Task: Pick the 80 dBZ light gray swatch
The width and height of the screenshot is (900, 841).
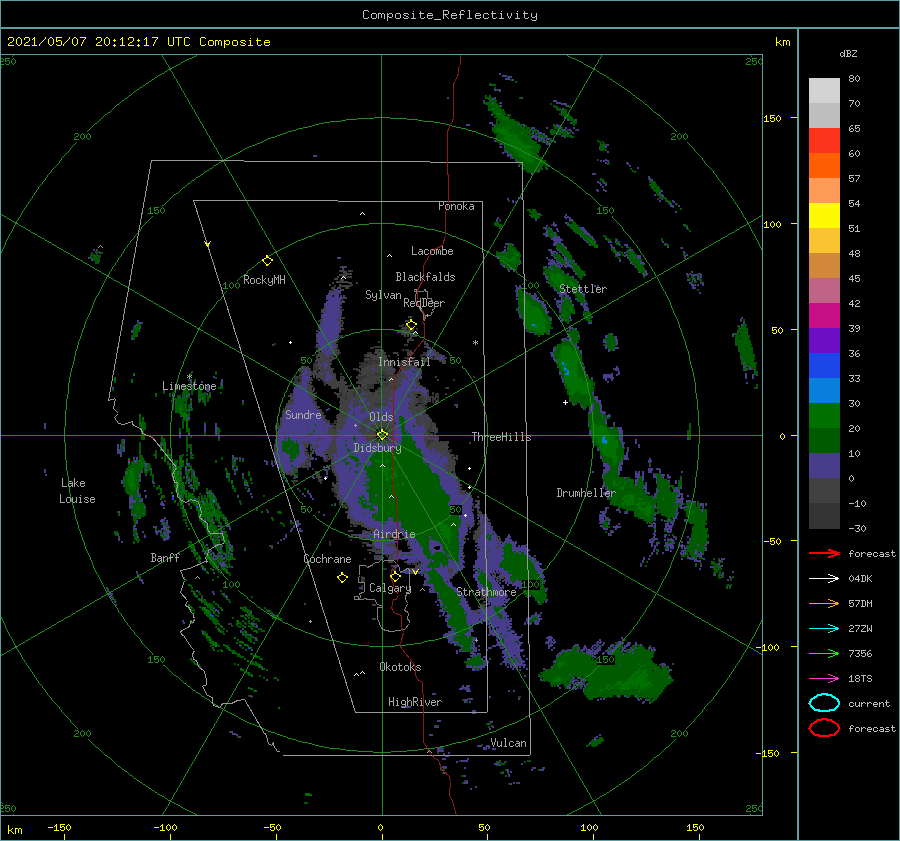Action: coord(824,90)
